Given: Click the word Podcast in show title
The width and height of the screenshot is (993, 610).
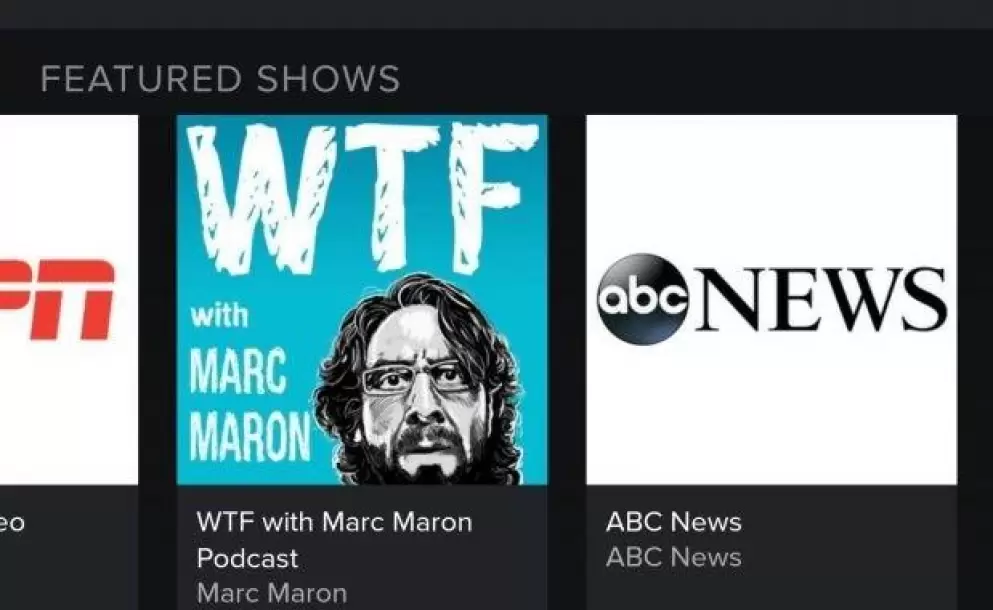Looking at the screenshot, I should point(247,559).
